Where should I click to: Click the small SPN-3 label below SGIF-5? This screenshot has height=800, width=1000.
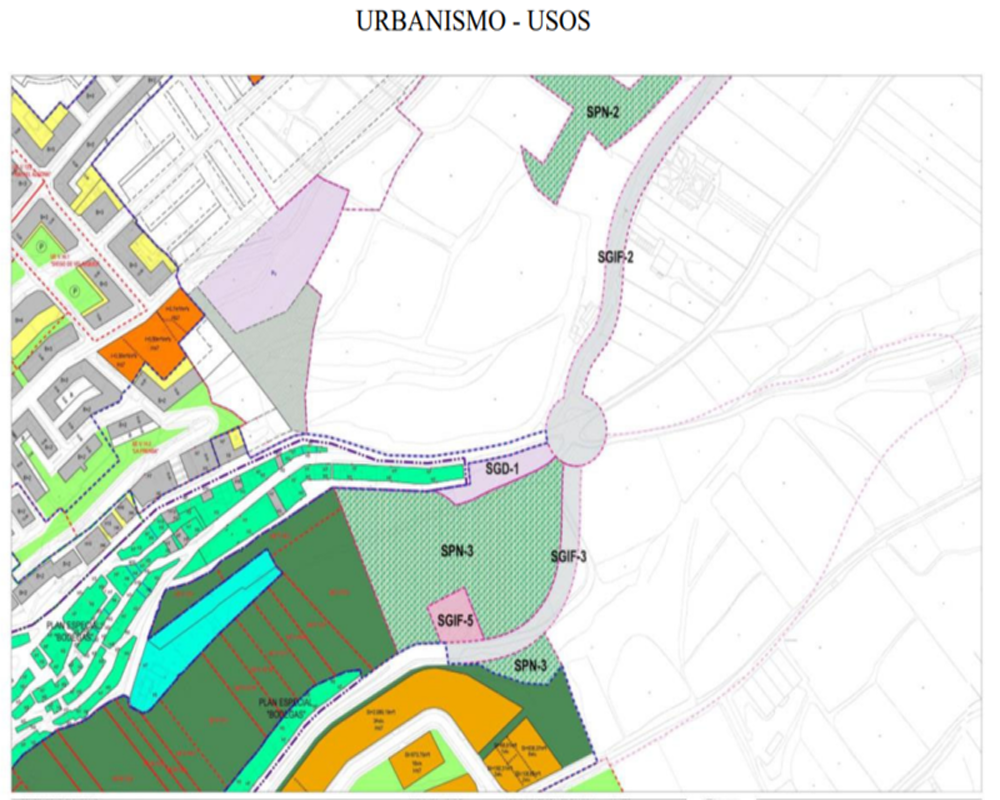(x=531, y=666)
